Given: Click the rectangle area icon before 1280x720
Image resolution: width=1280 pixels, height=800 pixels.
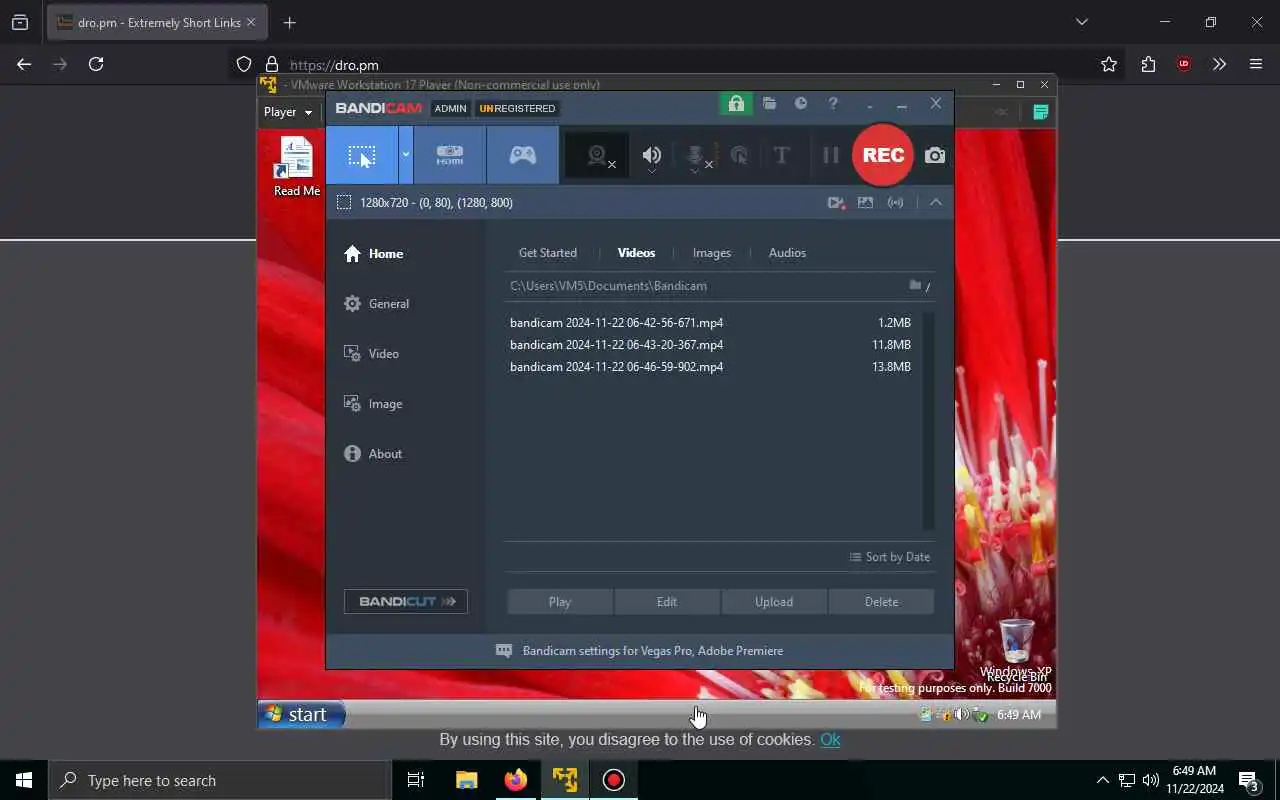Looking at the screenshot, I should pos(344,202).
